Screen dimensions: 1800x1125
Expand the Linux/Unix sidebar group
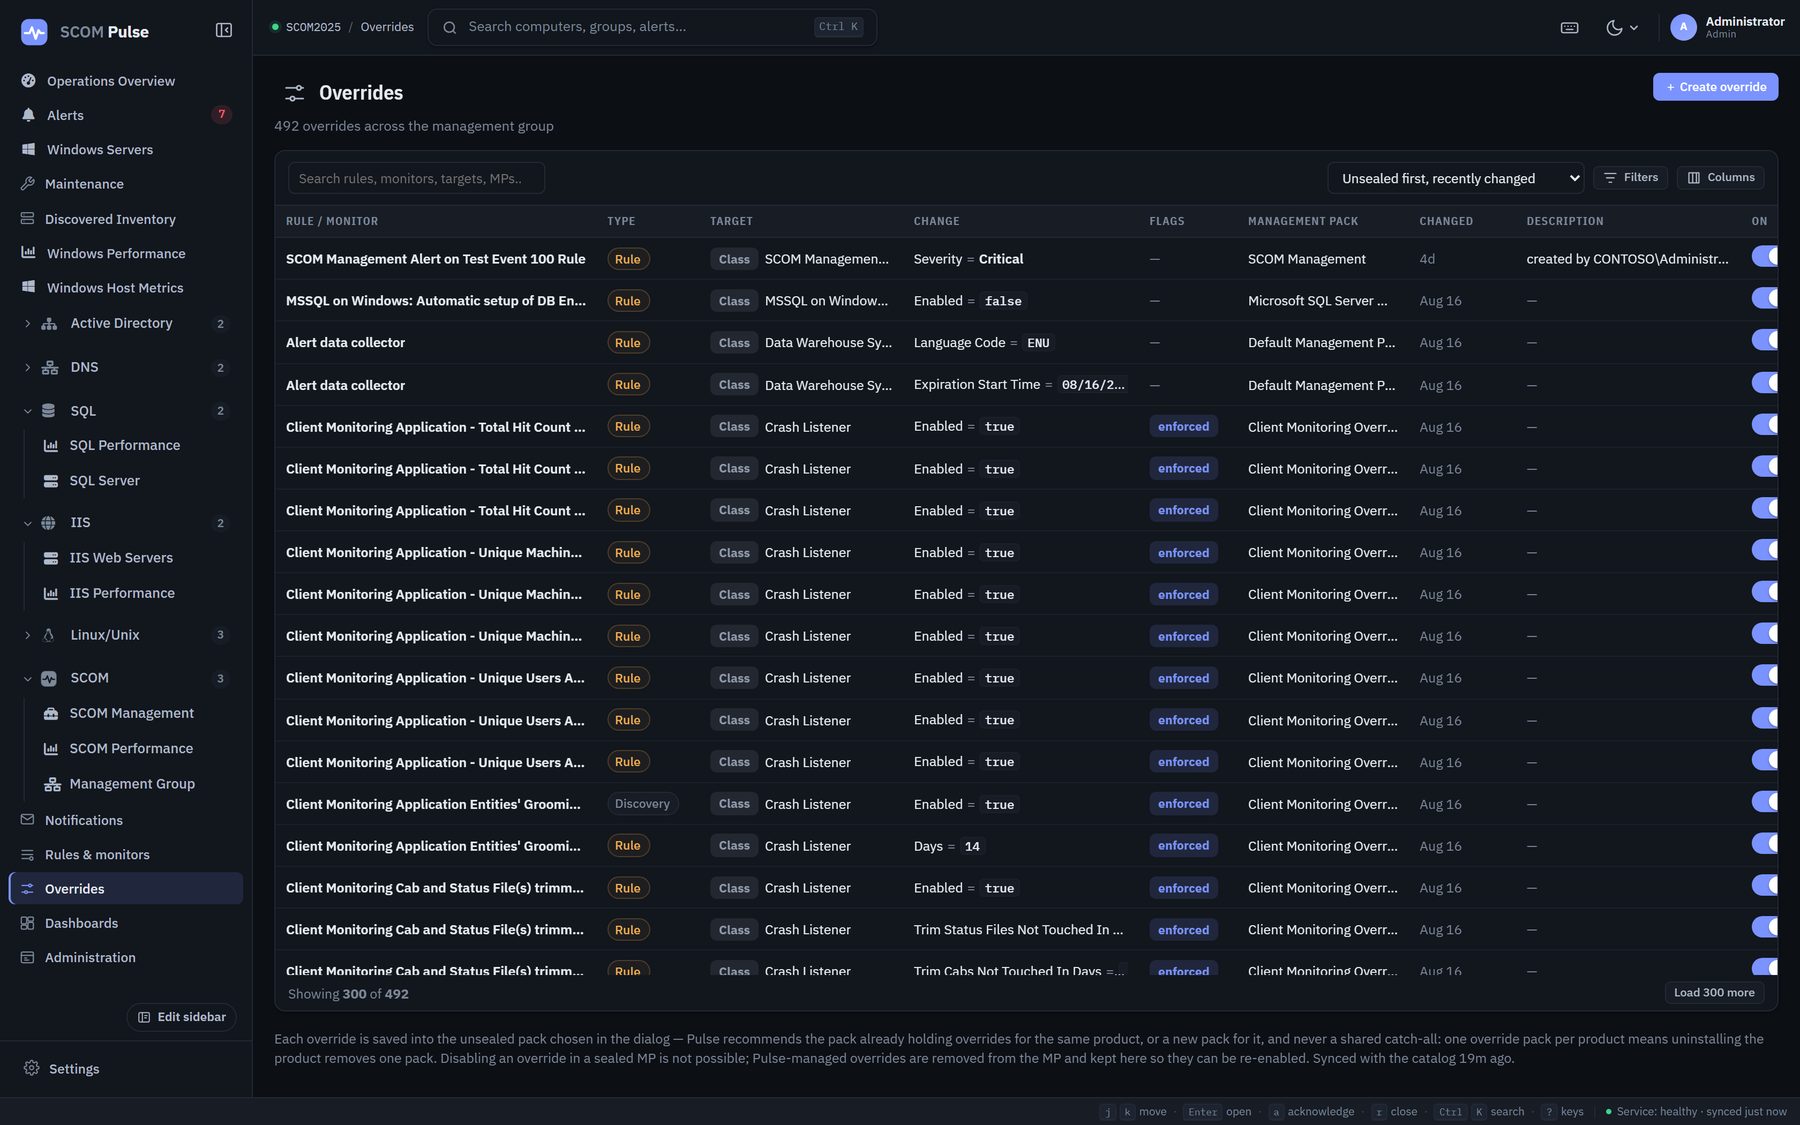click(x=27, y=635)
